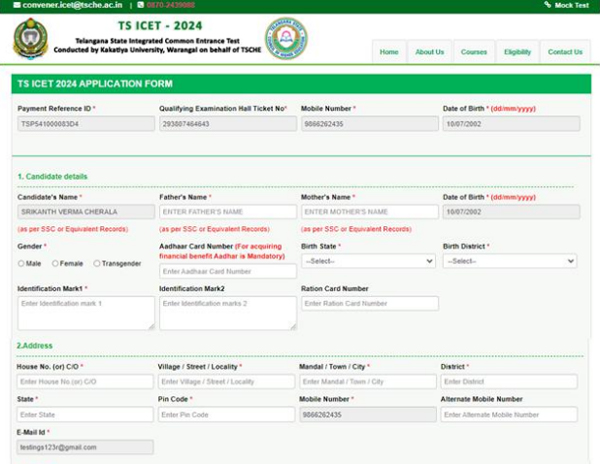The height and width of the screenshot is (464, 600).
Task: Open the Home nav tab
Action: point(389,52)
